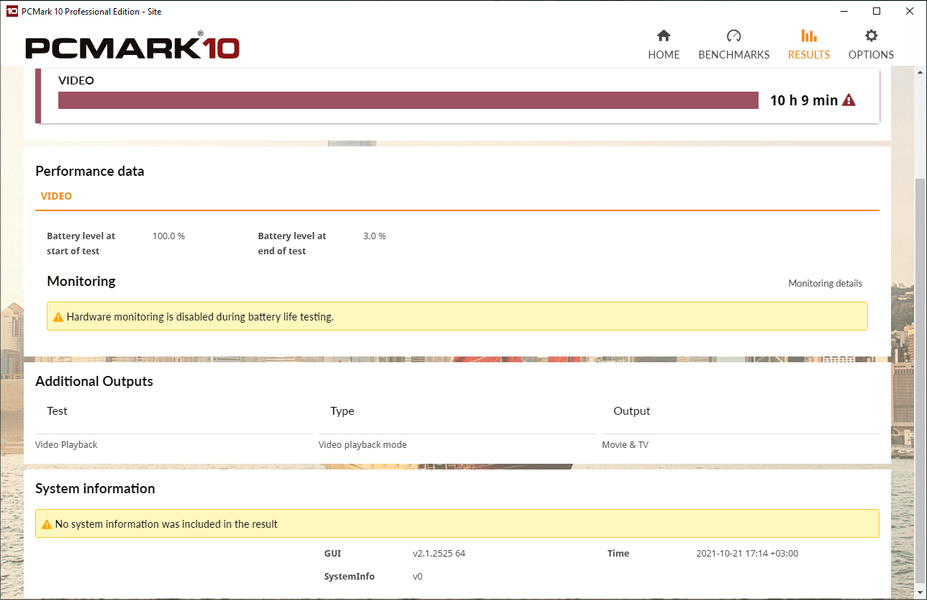Viewport: 927px width, 600px height.
Task: Click the time value 2021-10-21 17:14 +03:00
Action: pos(747,553)
